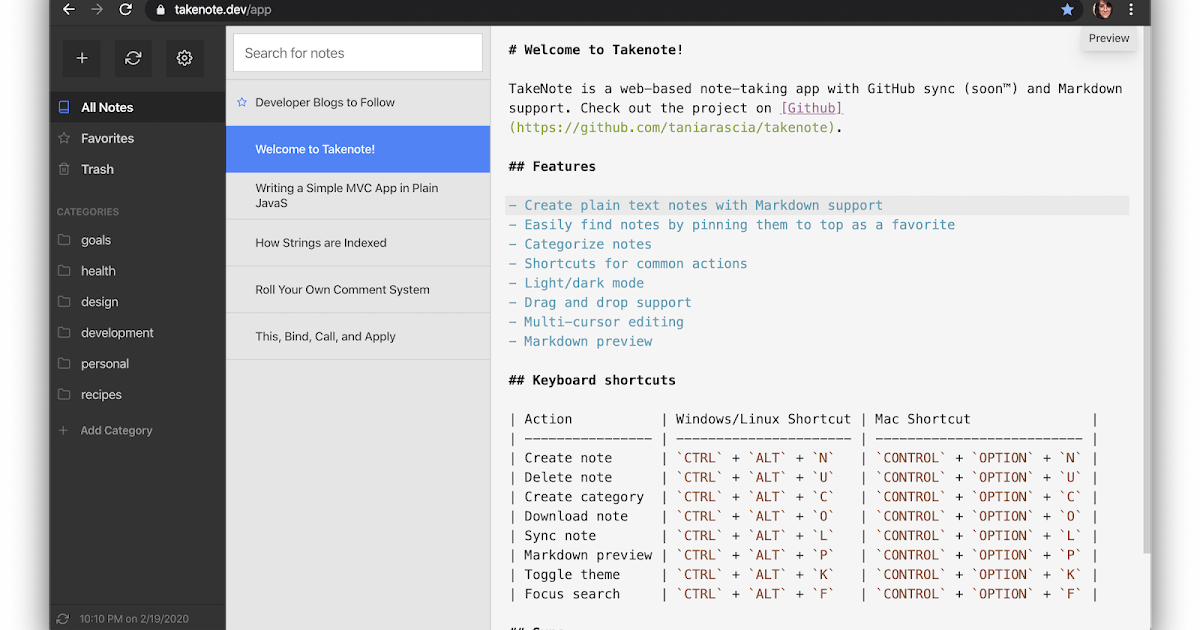This screenshot has height=630, width=1200.
Task: Click the sync notes icon in the sidebar
Action: (133, 58)
